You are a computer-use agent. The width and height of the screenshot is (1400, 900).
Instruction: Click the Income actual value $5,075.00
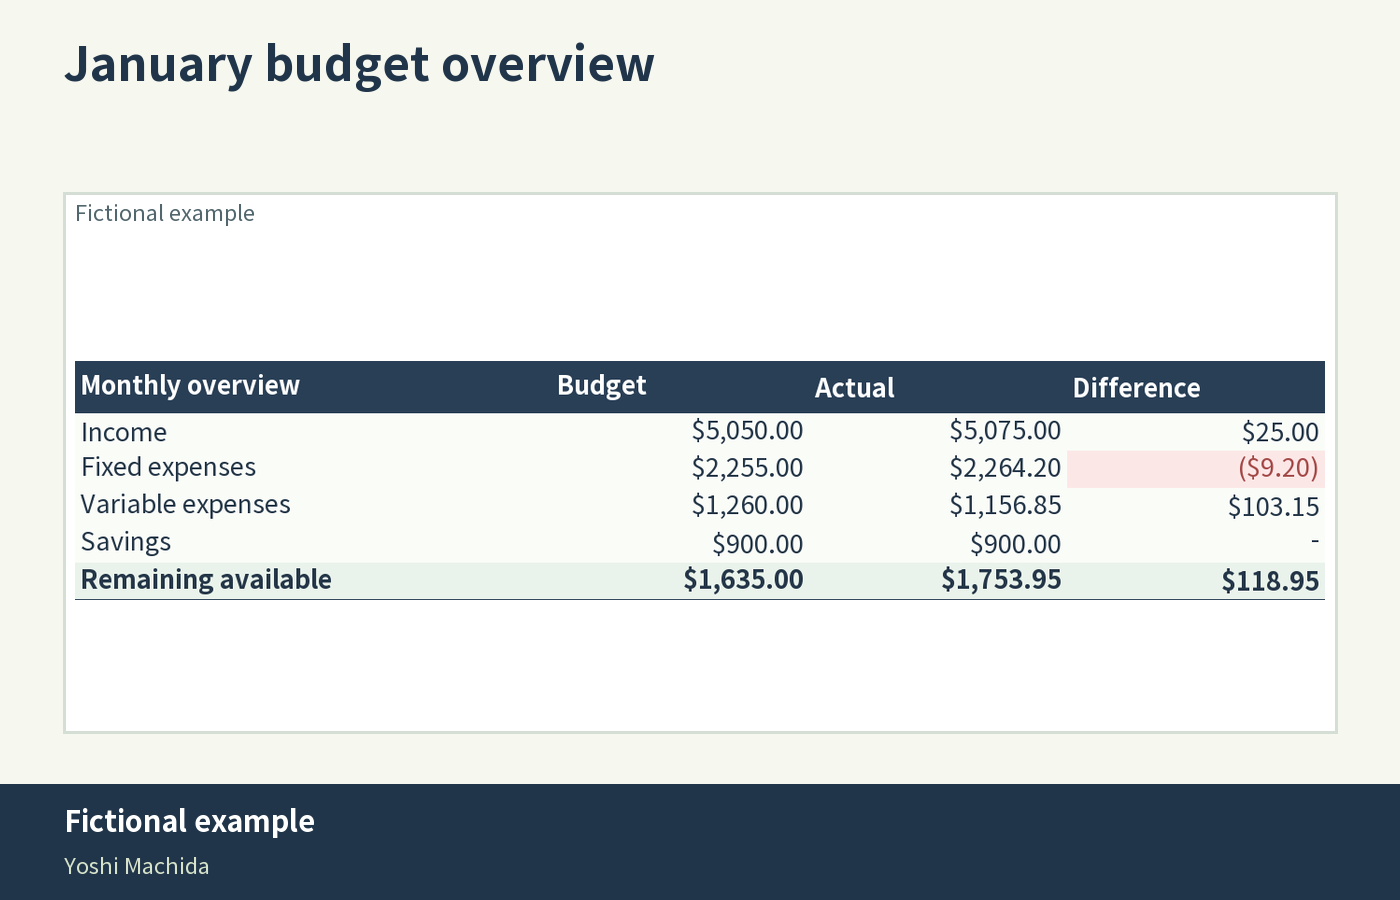1005,431
